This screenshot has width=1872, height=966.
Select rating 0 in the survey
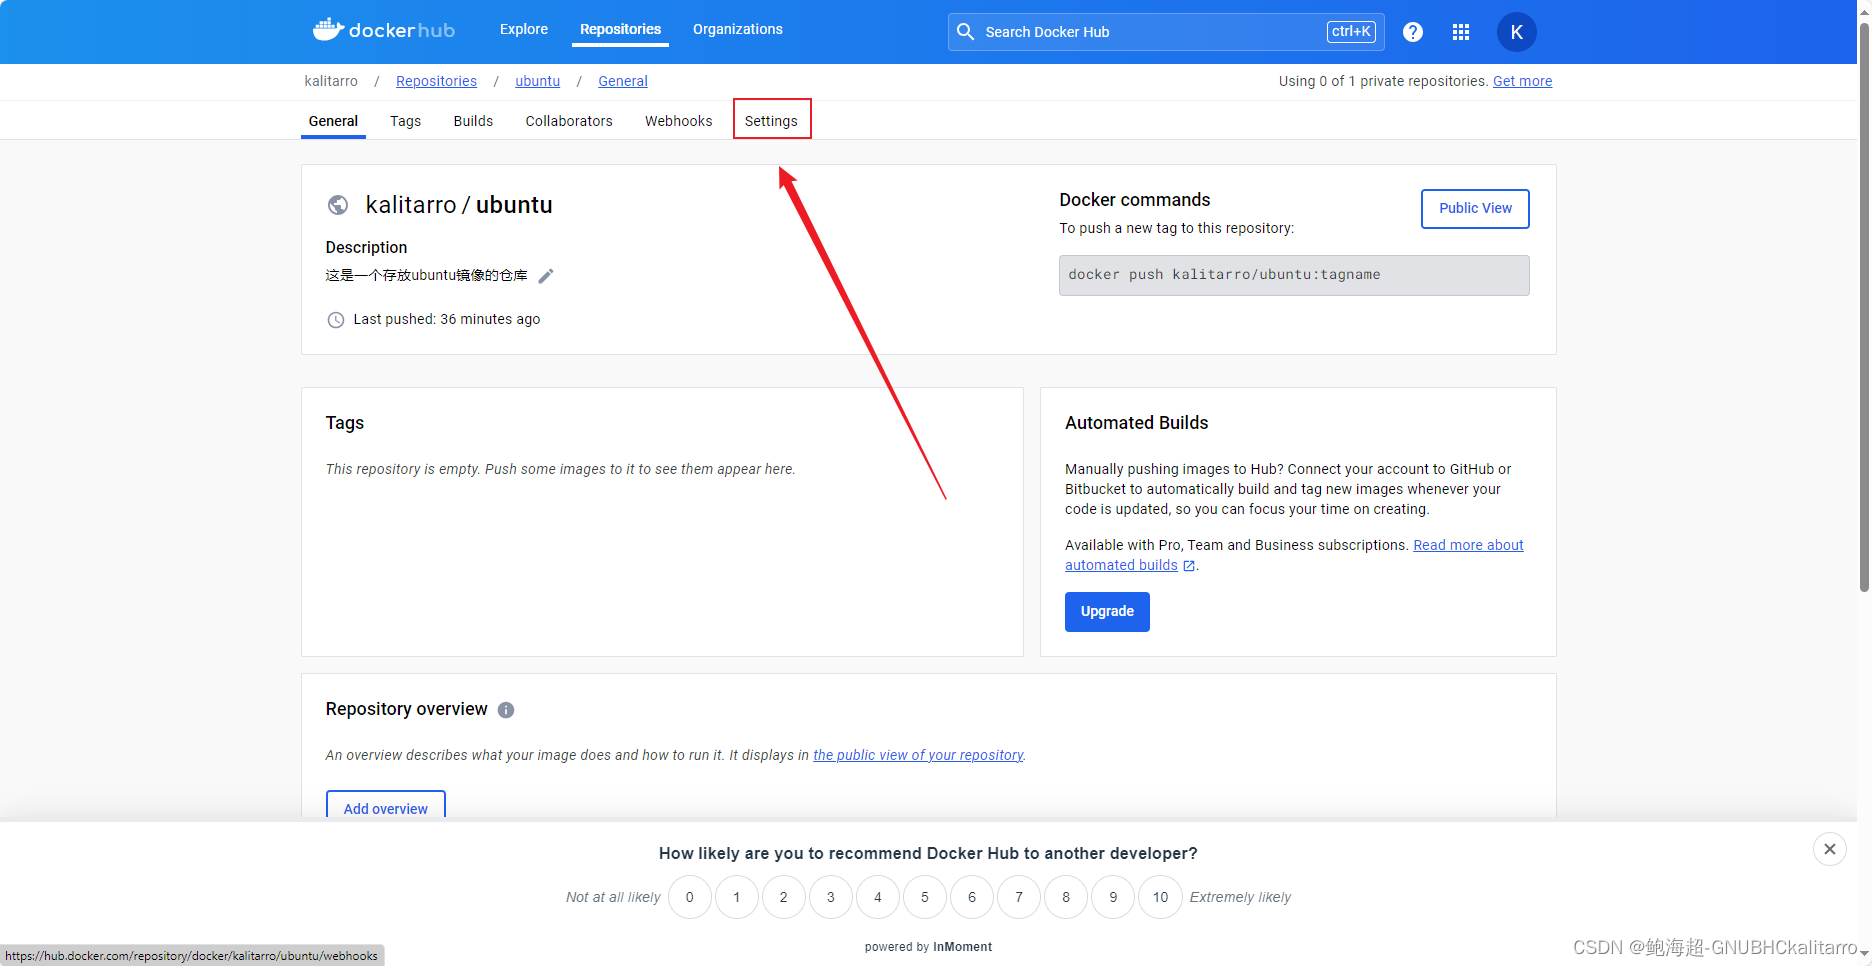[690, 897]
